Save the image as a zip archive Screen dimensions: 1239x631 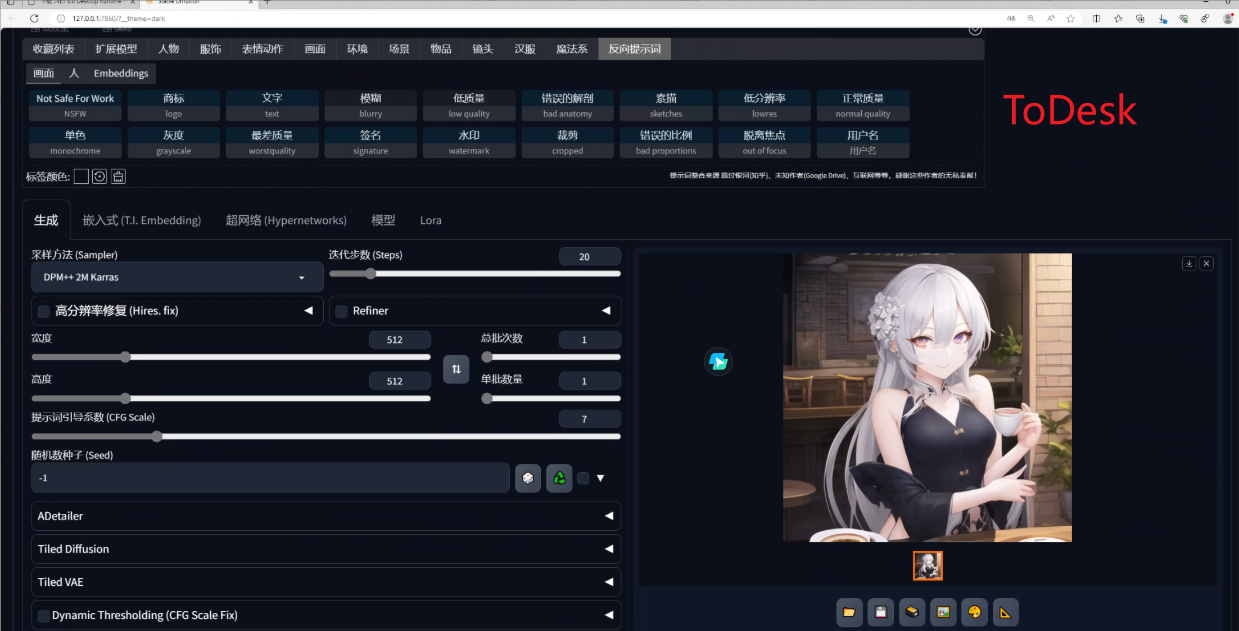(x=911, y=612)
